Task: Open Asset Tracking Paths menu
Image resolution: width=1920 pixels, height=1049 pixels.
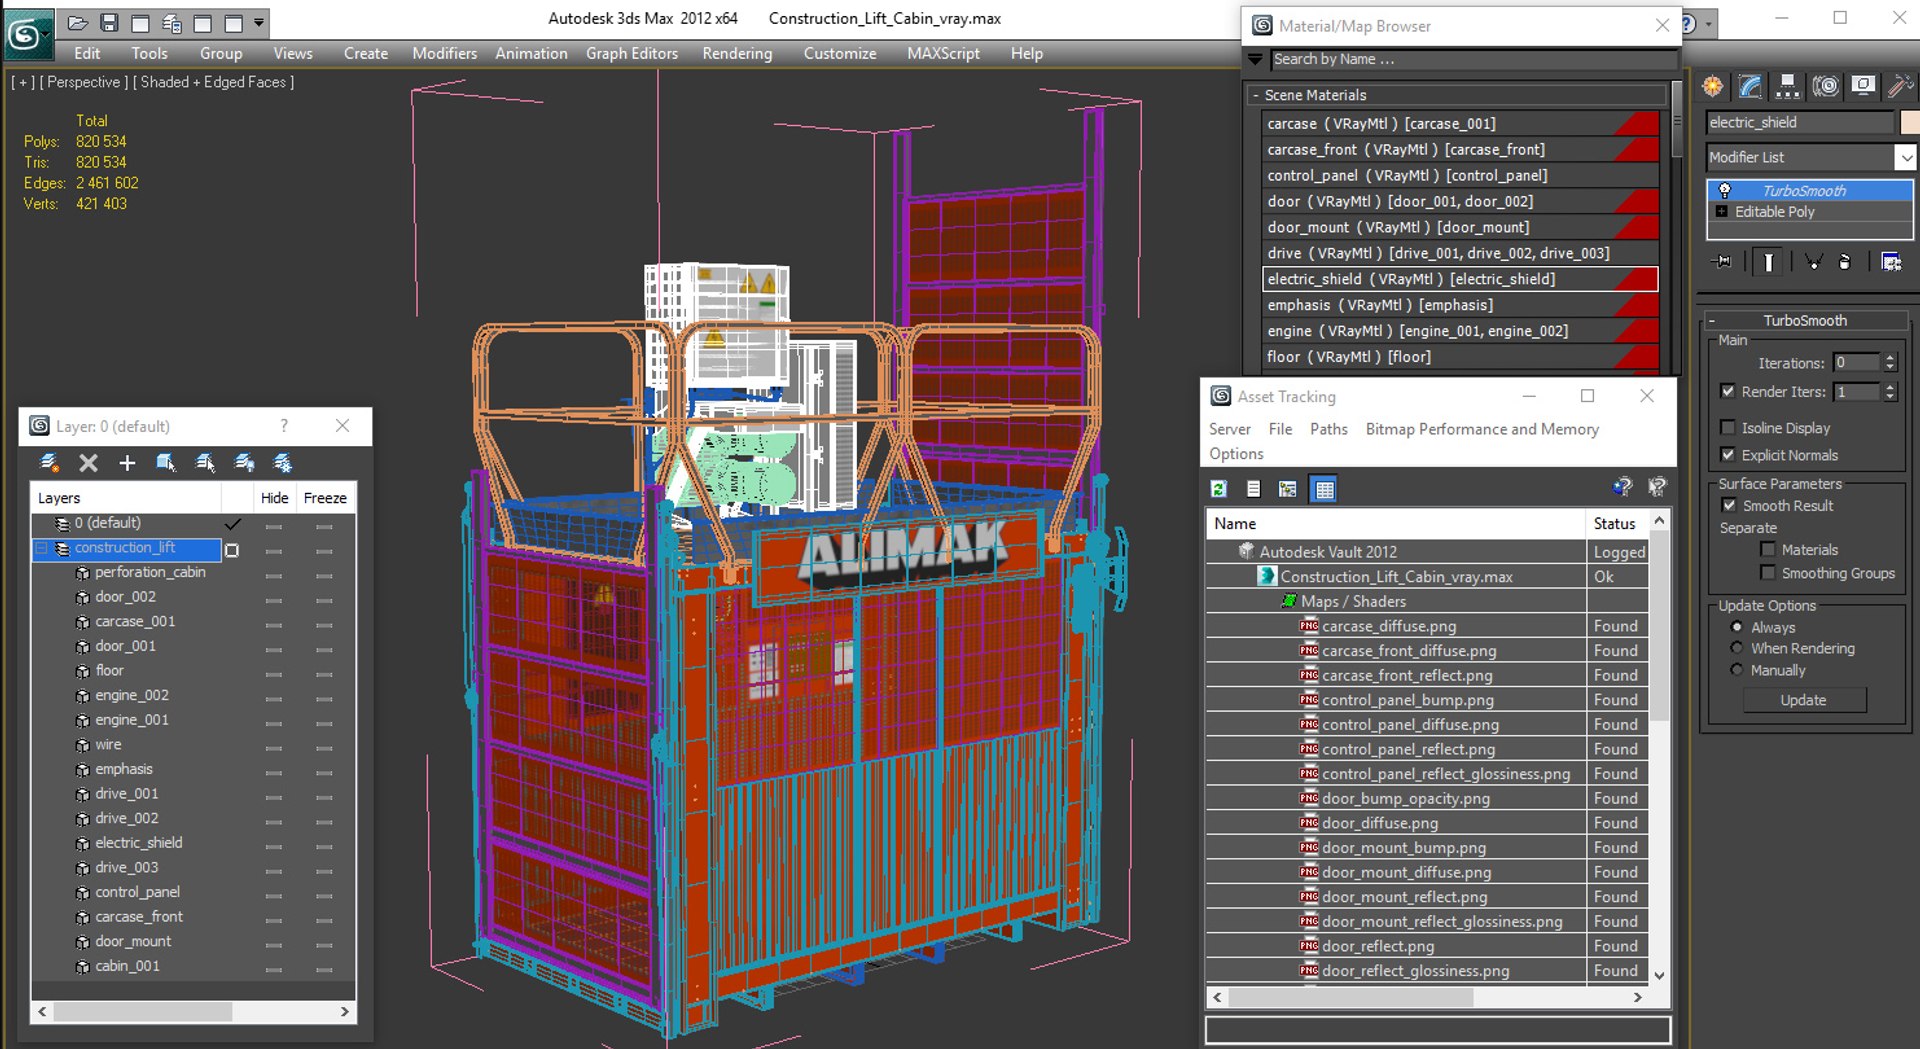Action: [x=1328, y=429]
